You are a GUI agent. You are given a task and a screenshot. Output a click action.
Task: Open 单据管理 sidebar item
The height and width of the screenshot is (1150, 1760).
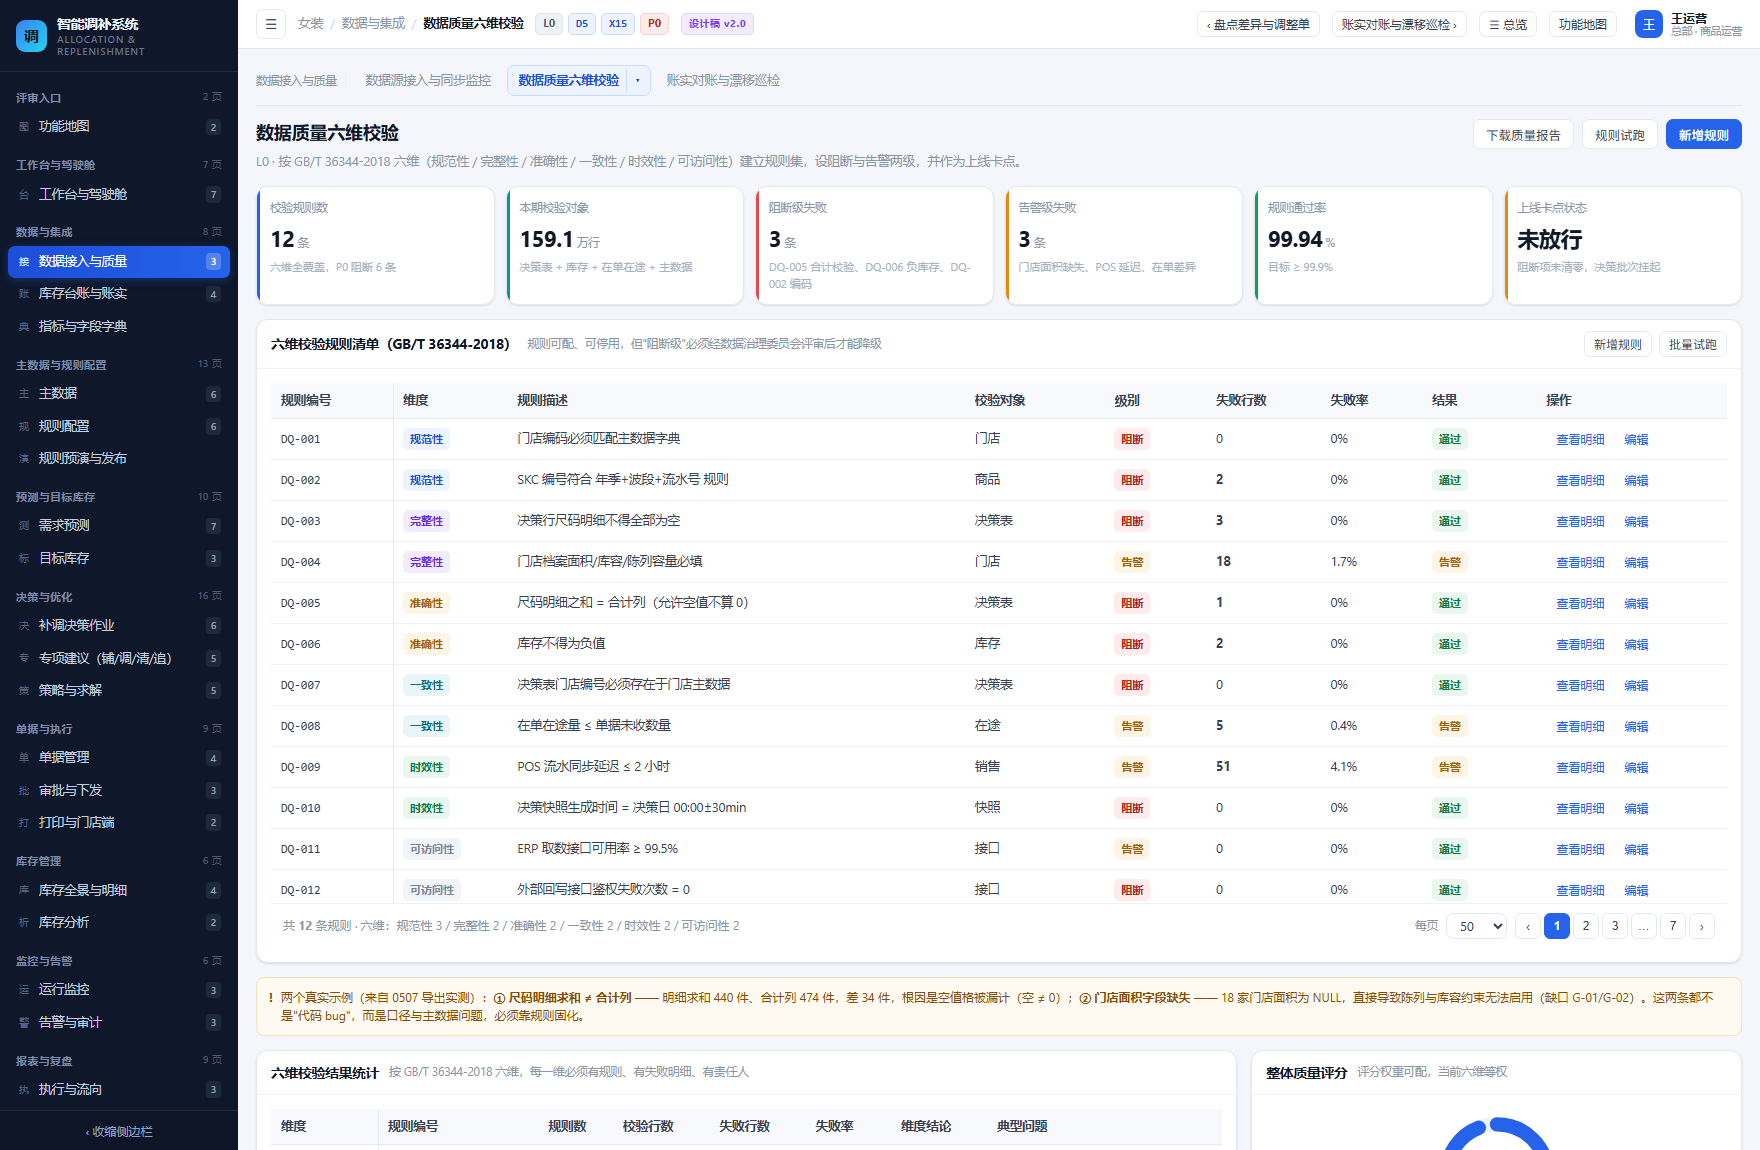pos(119,758)
